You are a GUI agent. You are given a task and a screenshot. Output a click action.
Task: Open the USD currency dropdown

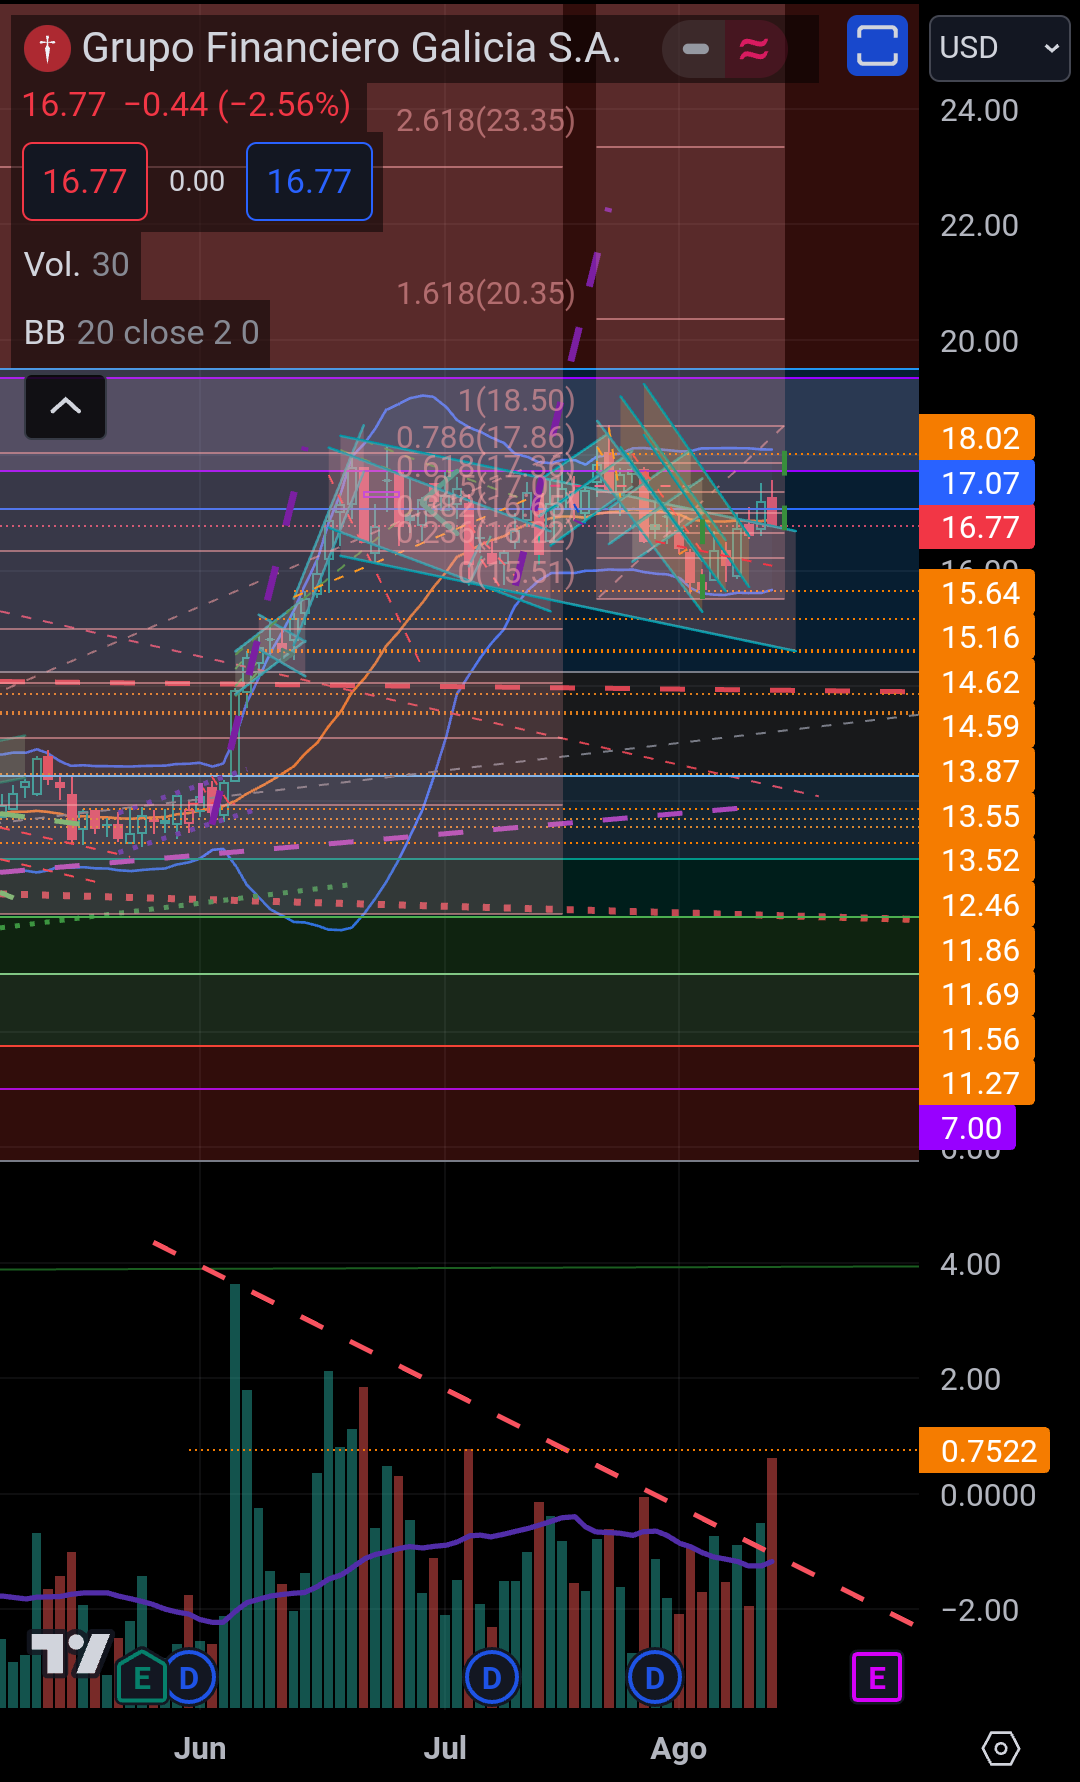pos(999,48)
